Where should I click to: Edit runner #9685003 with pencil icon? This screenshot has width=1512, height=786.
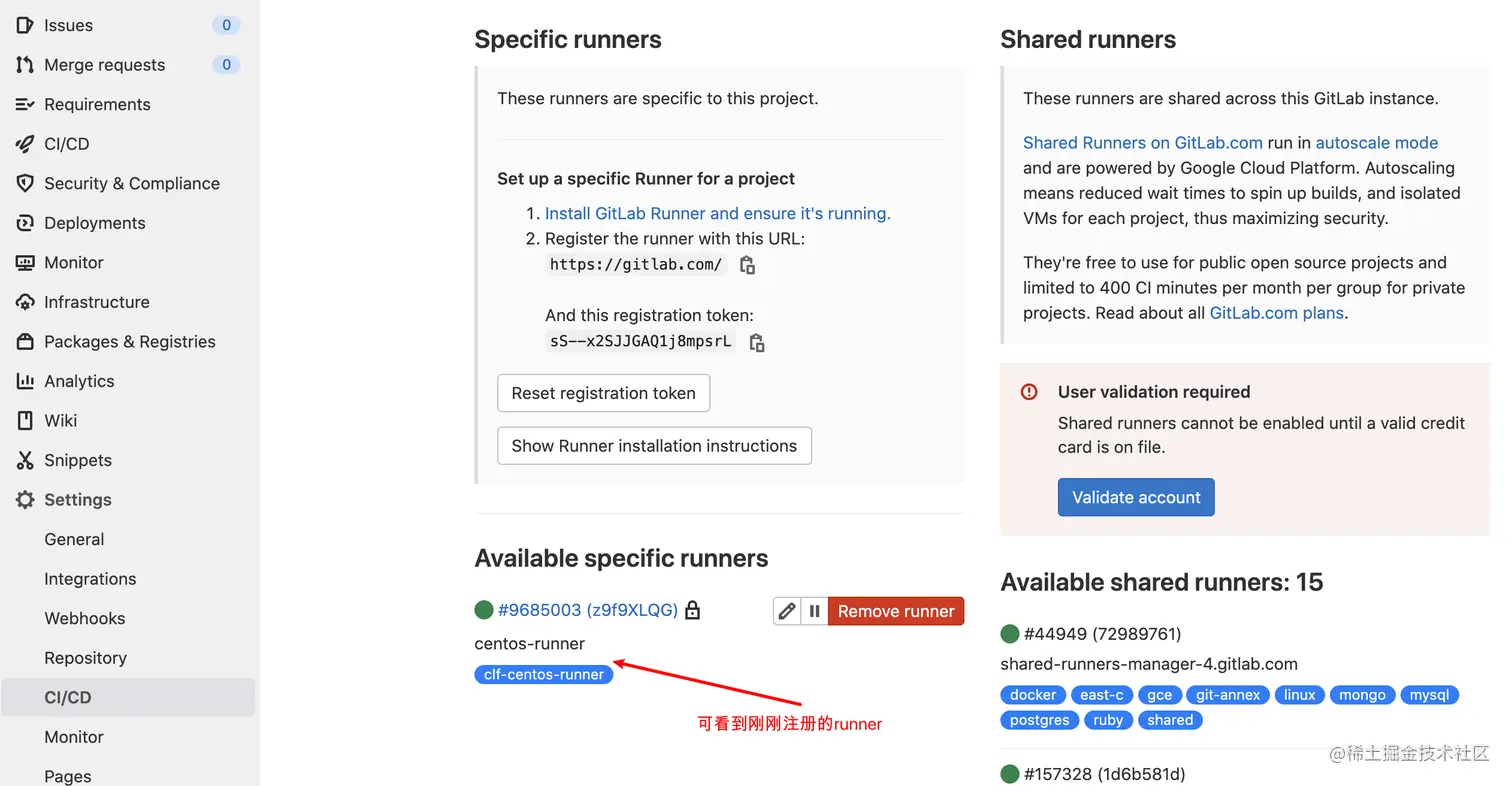[787, 611]
